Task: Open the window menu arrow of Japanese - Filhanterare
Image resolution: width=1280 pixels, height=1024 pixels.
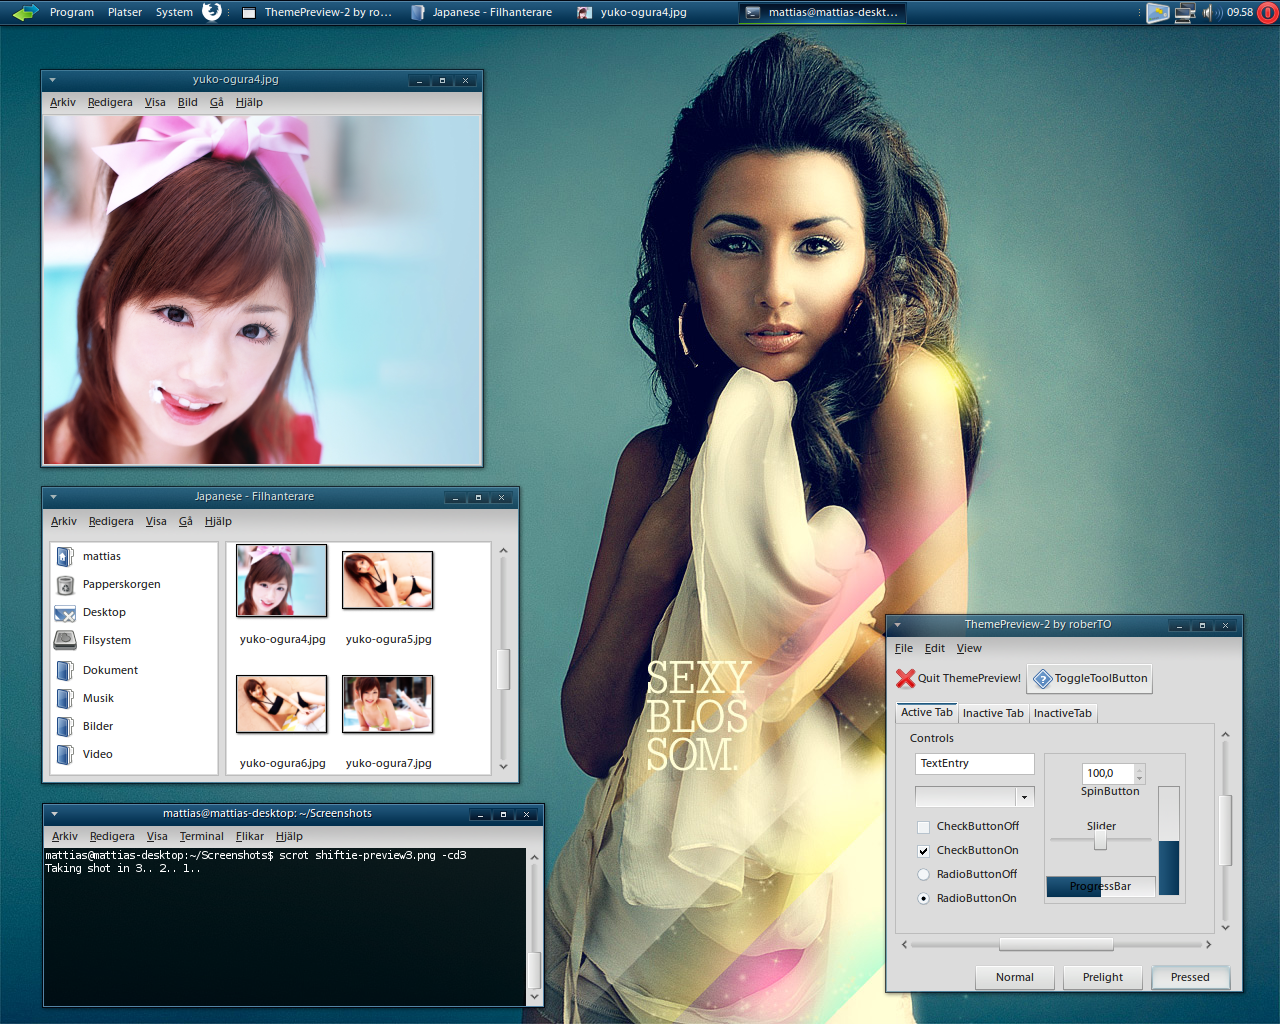Action: point(54,497)
